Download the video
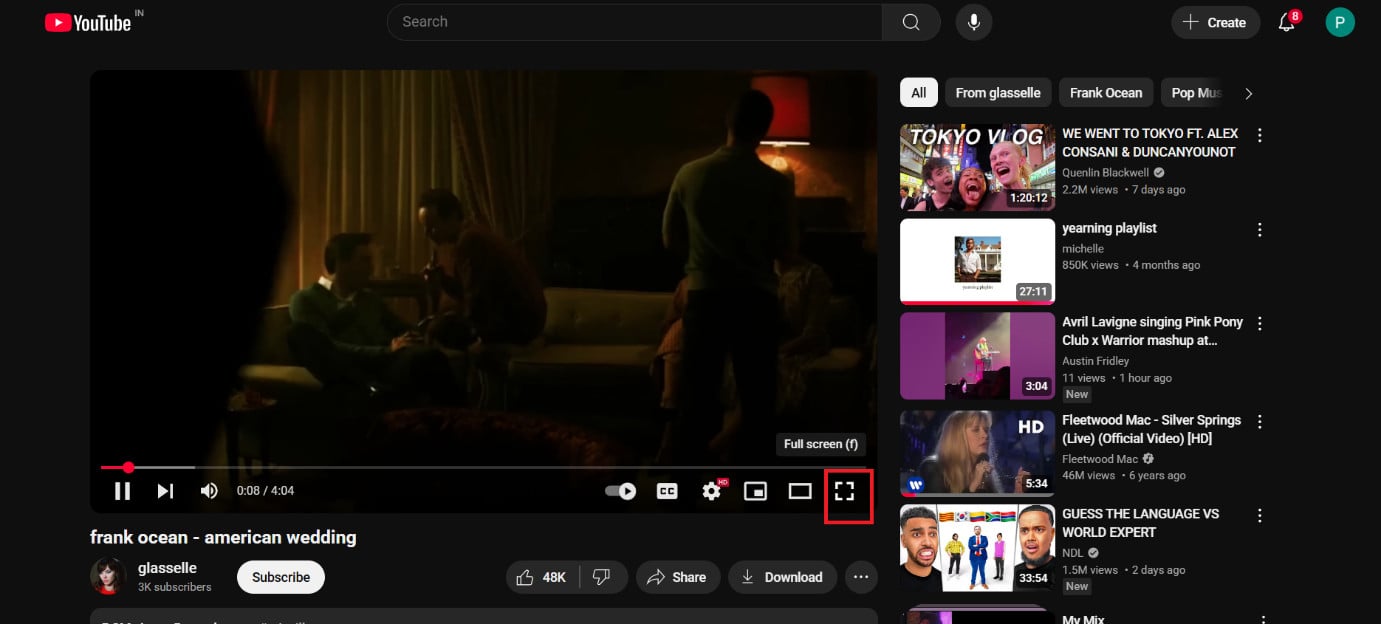Viewport: 1381px width, 624px height. [782, 577]
